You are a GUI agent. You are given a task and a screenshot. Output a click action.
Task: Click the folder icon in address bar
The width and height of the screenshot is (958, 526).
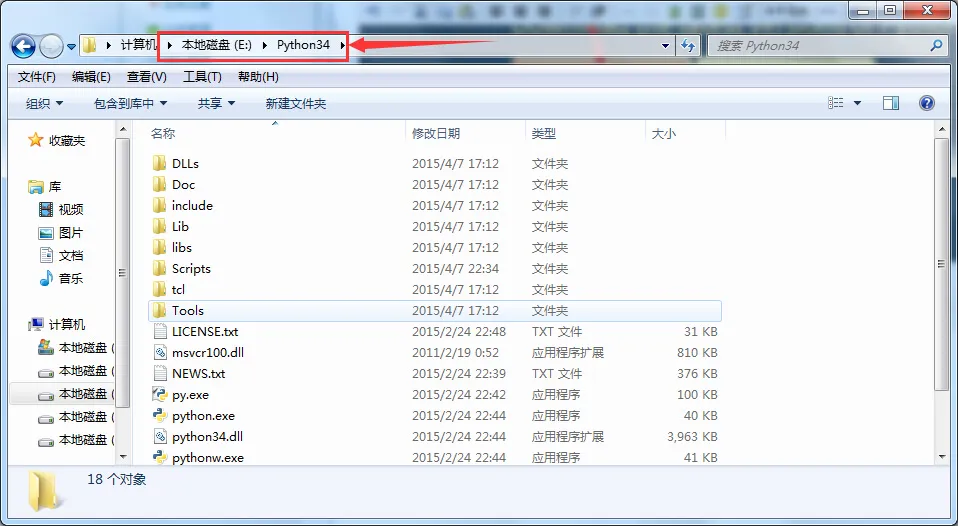[x=90, y=45]
